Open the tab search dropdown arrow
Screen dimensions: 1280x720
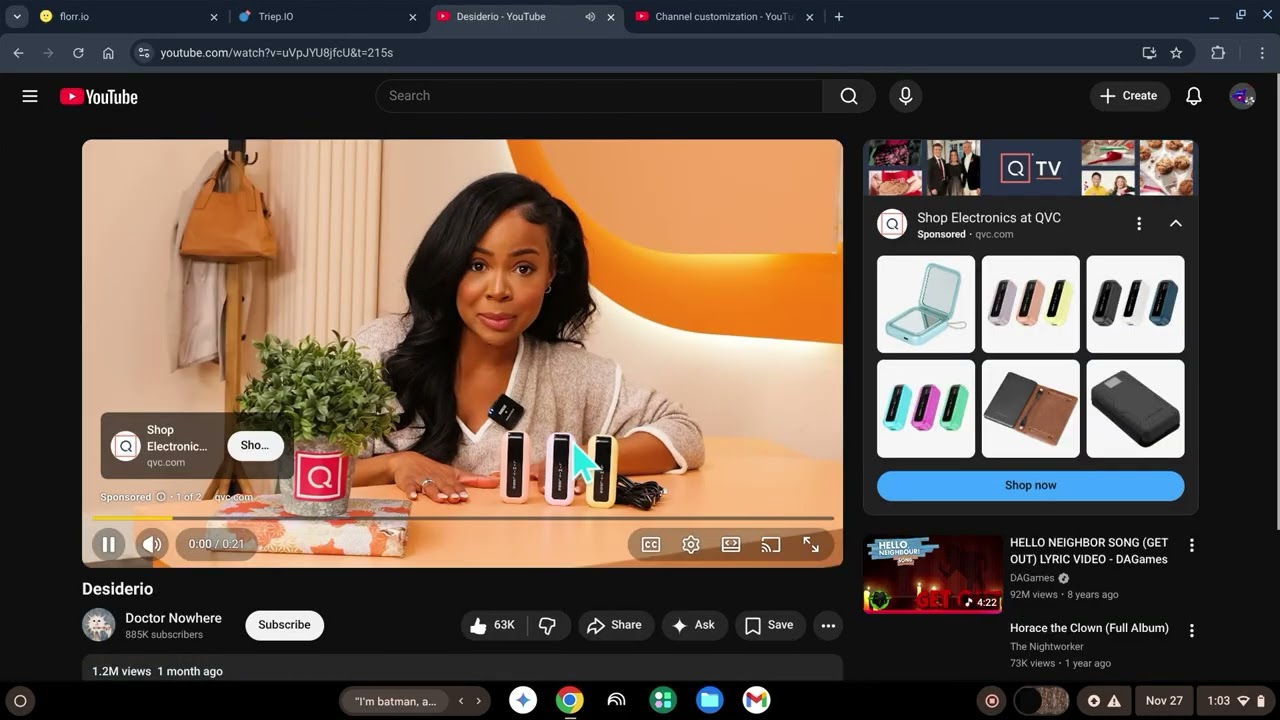pyautogui.click(x=16, y=17)
